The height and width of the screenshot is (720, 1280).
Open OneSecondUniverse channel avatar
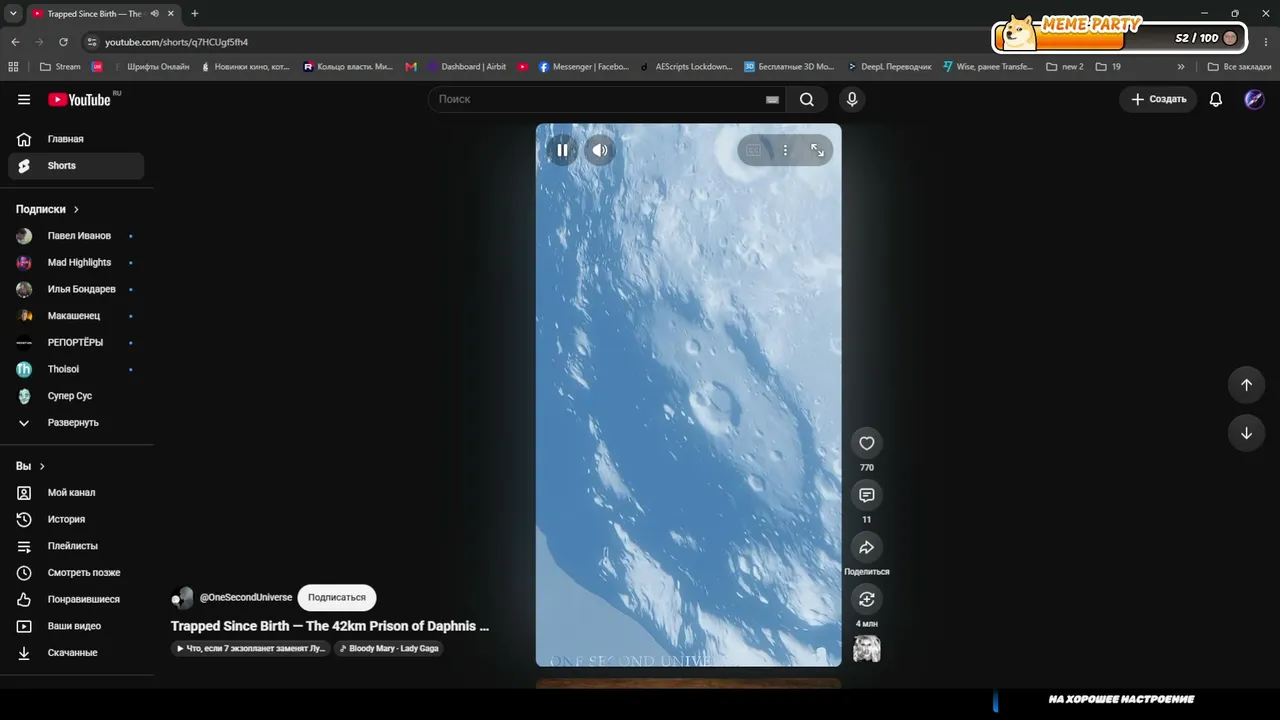[182, 598]
